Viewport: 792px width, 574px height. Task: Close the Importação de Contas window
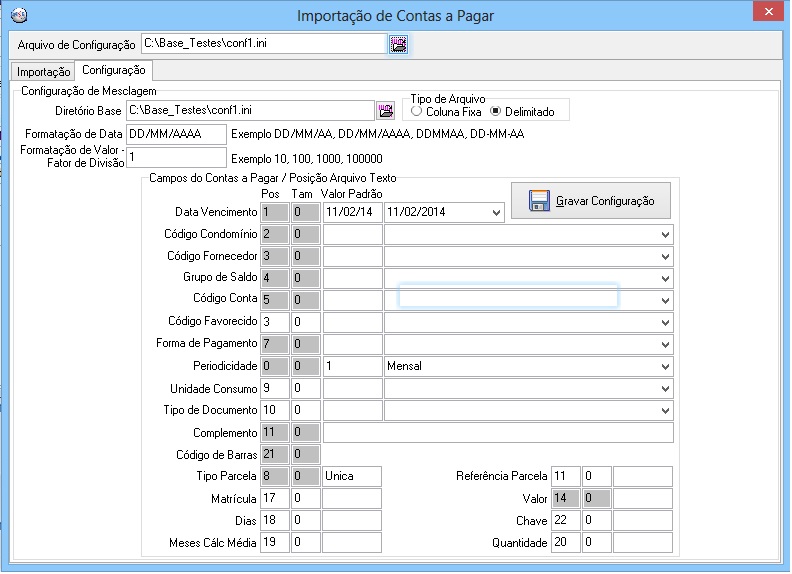(766, 13)
